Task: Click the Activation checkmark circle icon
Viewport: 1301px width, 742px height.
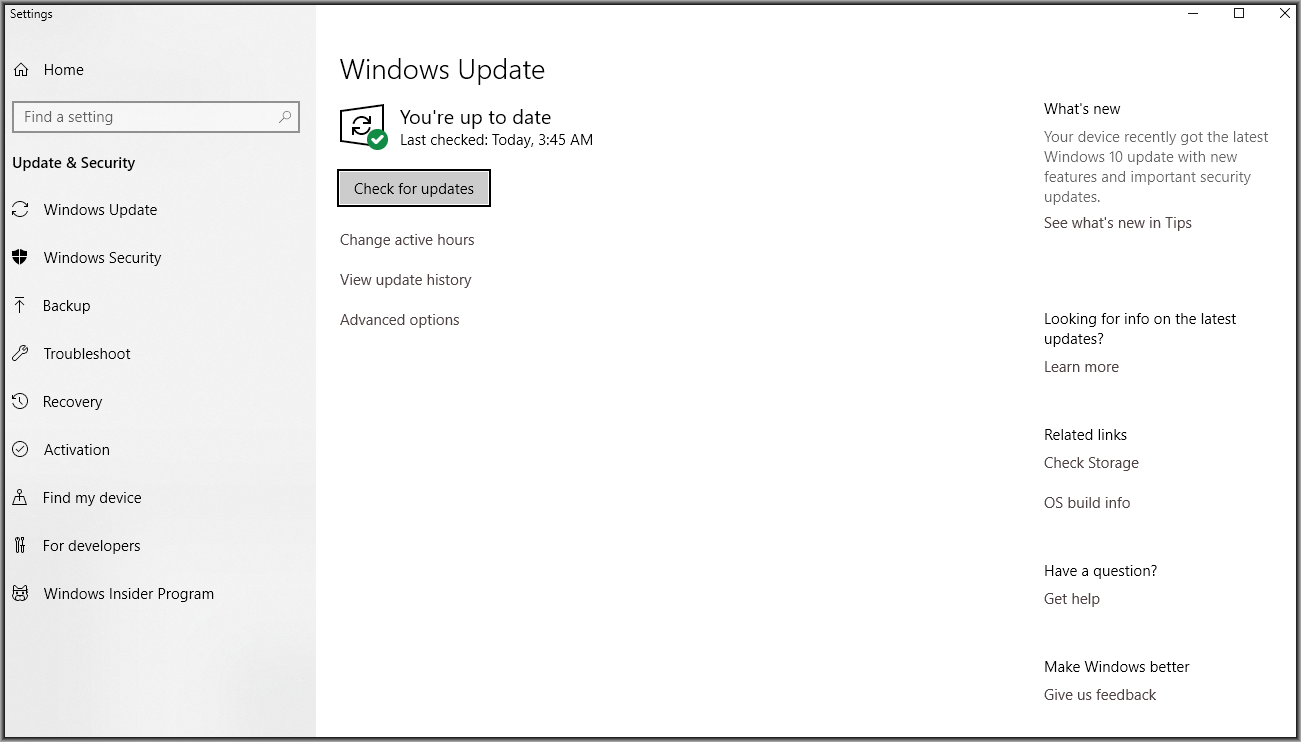Action: coord(20,450)
